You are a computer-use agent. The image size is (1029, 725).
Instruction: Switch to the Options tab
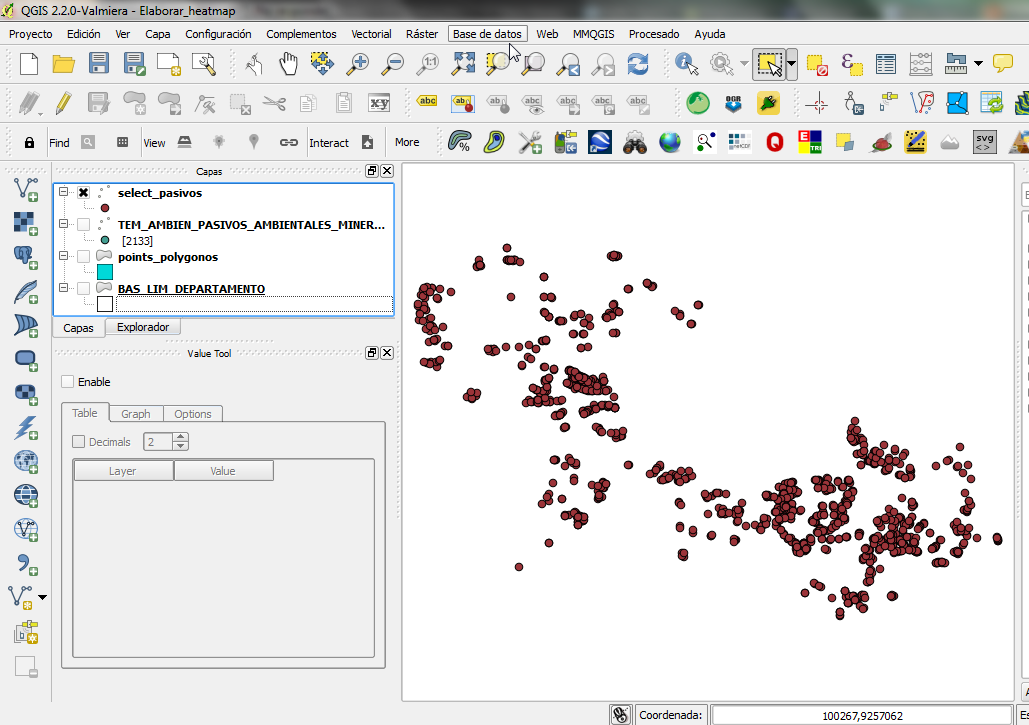[192, 413]
